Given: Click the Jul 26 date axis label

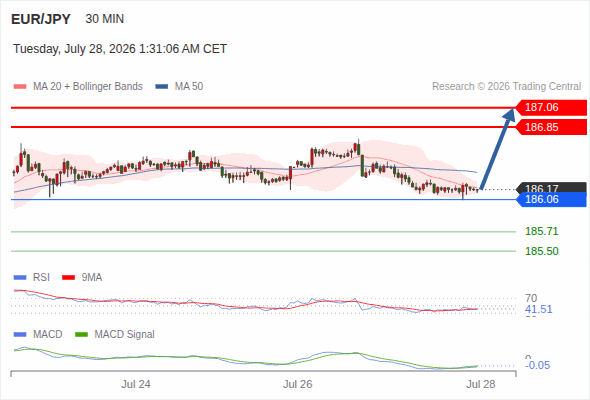Looking at the screenshot, I should click(x=297, y=384).
